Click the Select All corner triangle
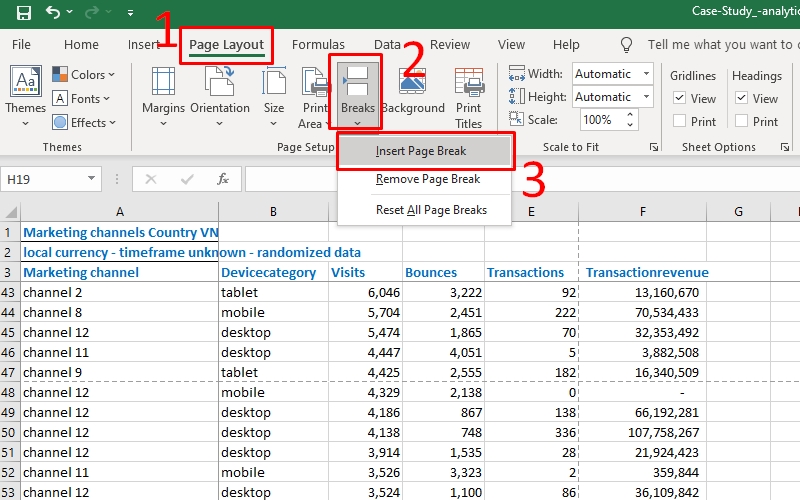The height and width of the screenshot is (500, 800). (11, 212)
